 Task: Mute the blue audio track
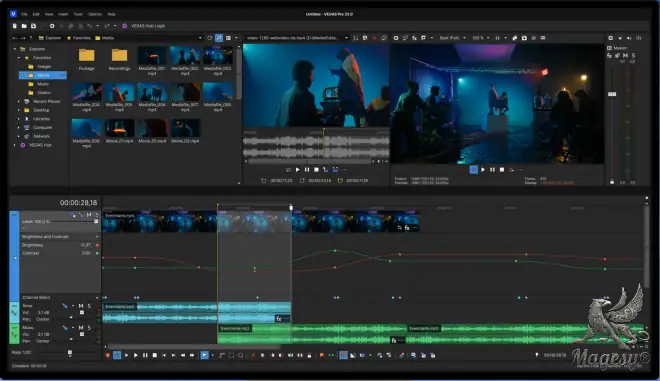81,306
